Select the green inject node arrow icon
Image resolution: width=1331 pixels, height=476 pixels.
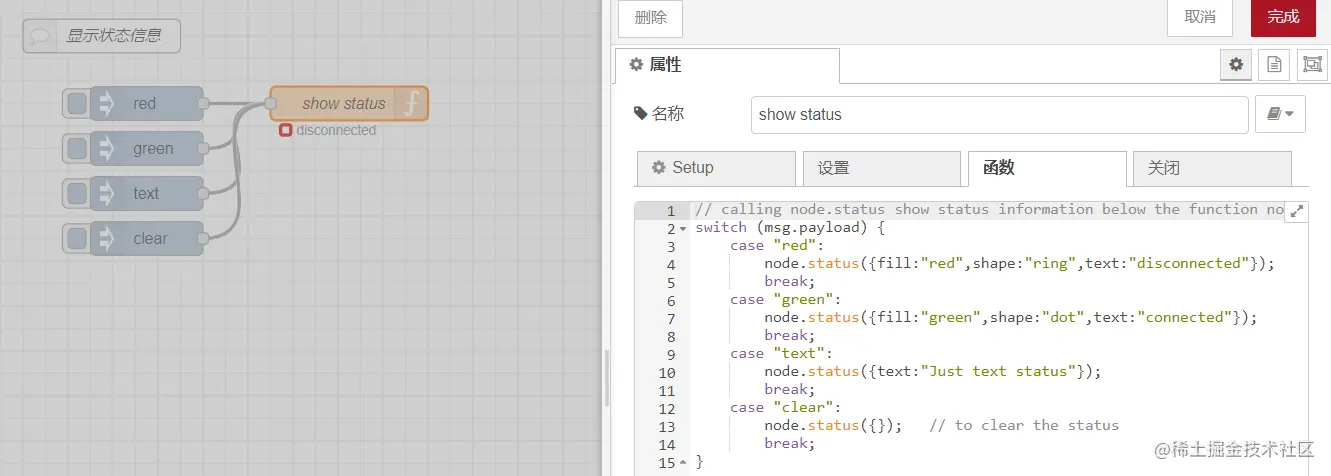[x=105, y=148]
